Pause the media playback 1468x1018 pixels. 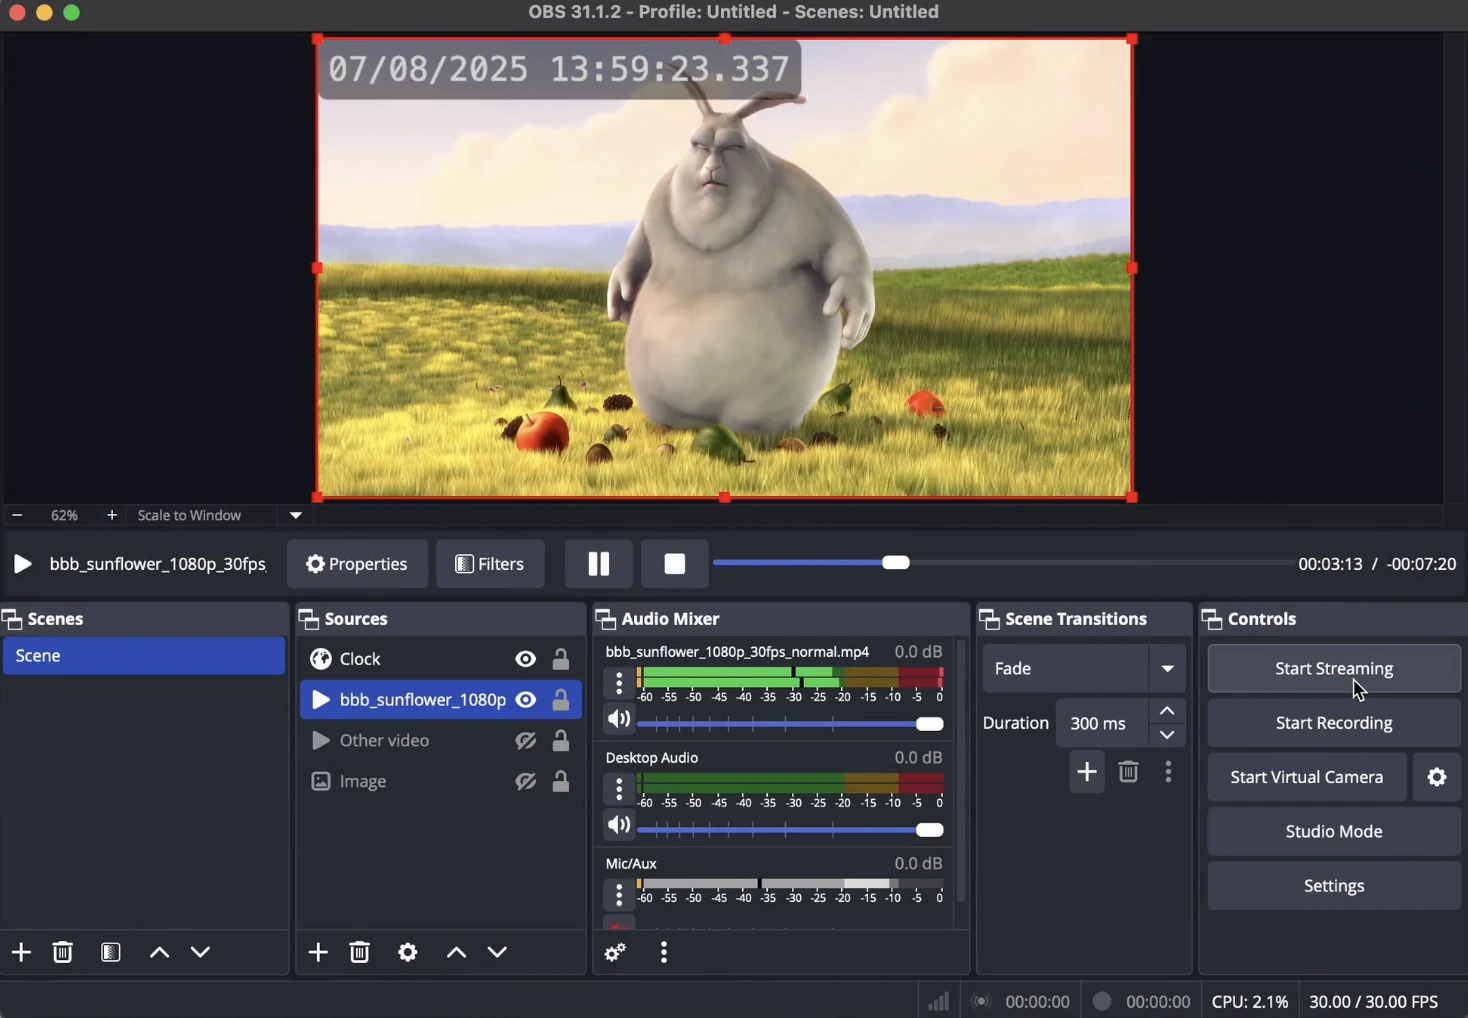[598, 564]
